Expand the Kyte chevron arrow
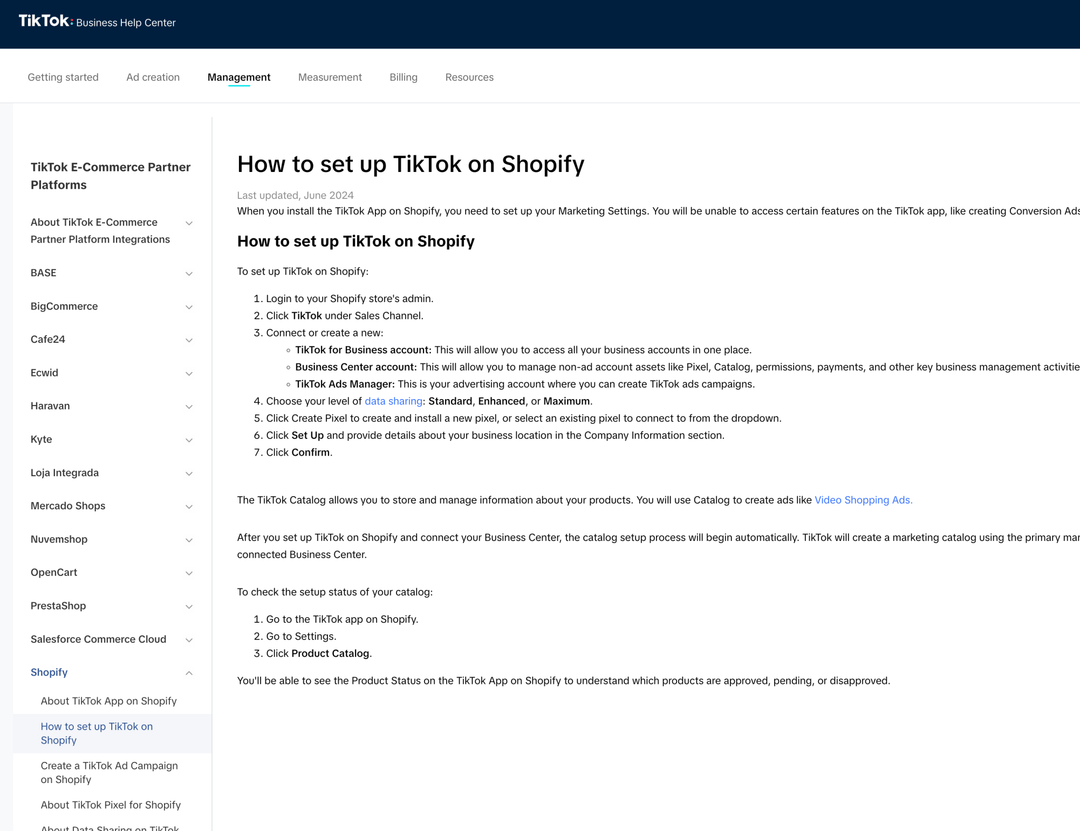1080x831 pixels. pos(189,440)
